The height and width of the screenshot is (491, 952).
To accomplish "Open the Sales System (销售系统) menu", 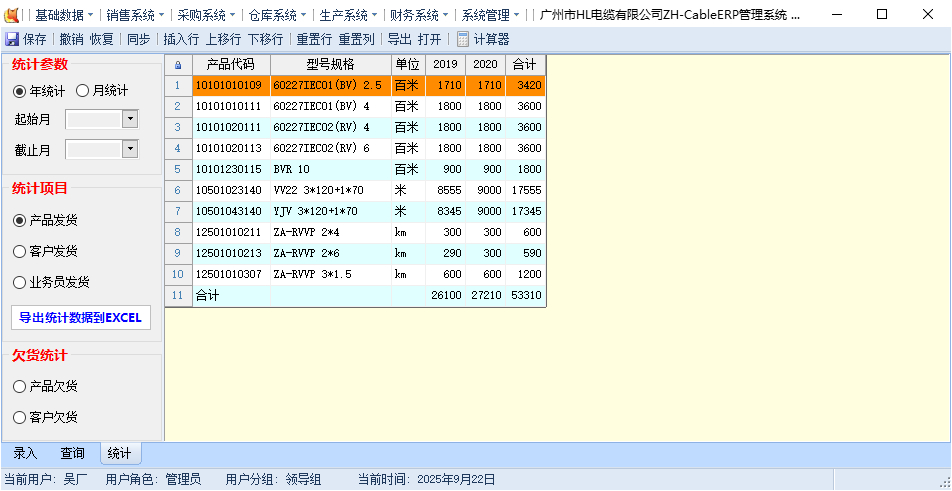I will (130, 15).
